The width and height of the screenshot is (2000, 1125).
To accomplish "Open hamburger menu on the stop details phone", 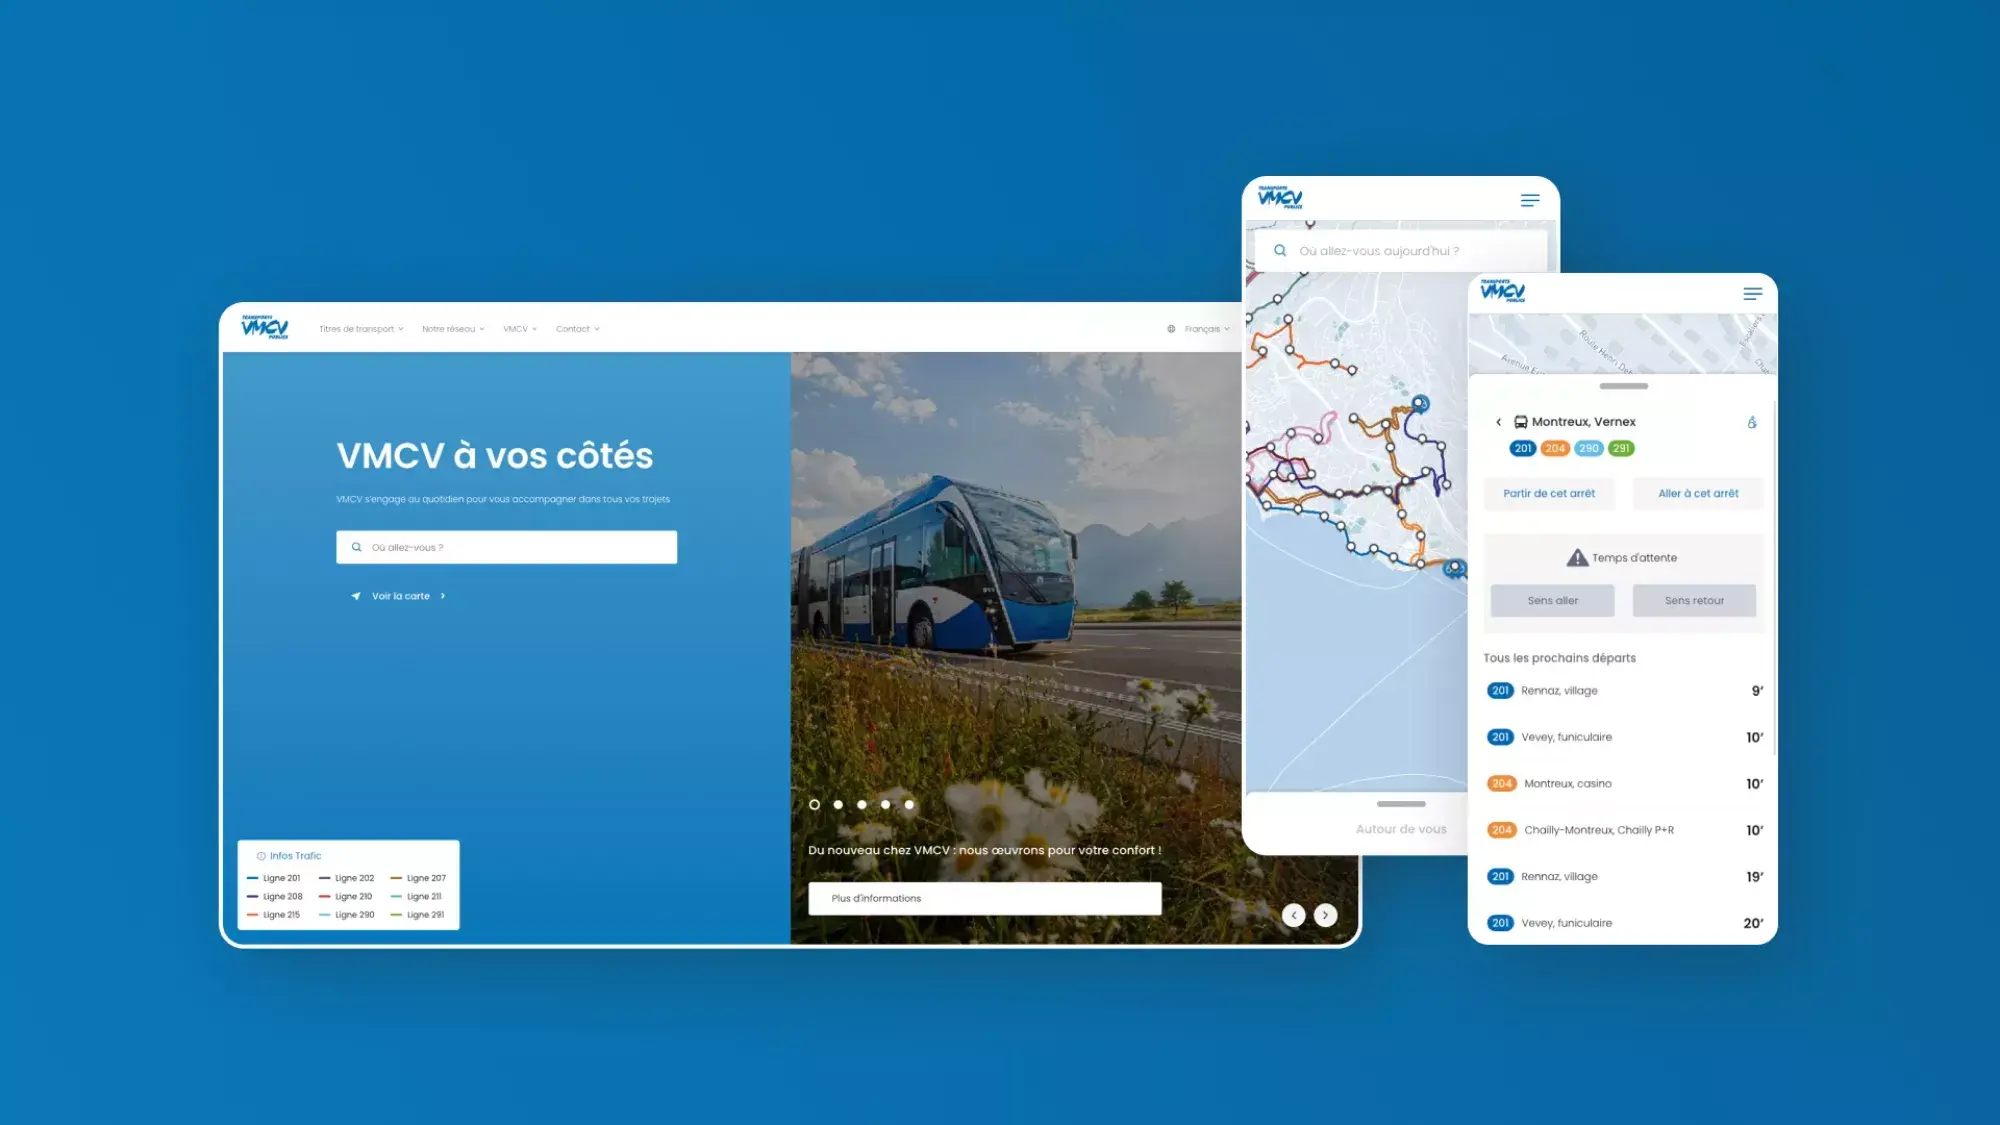I will [x=1753, y=294].
